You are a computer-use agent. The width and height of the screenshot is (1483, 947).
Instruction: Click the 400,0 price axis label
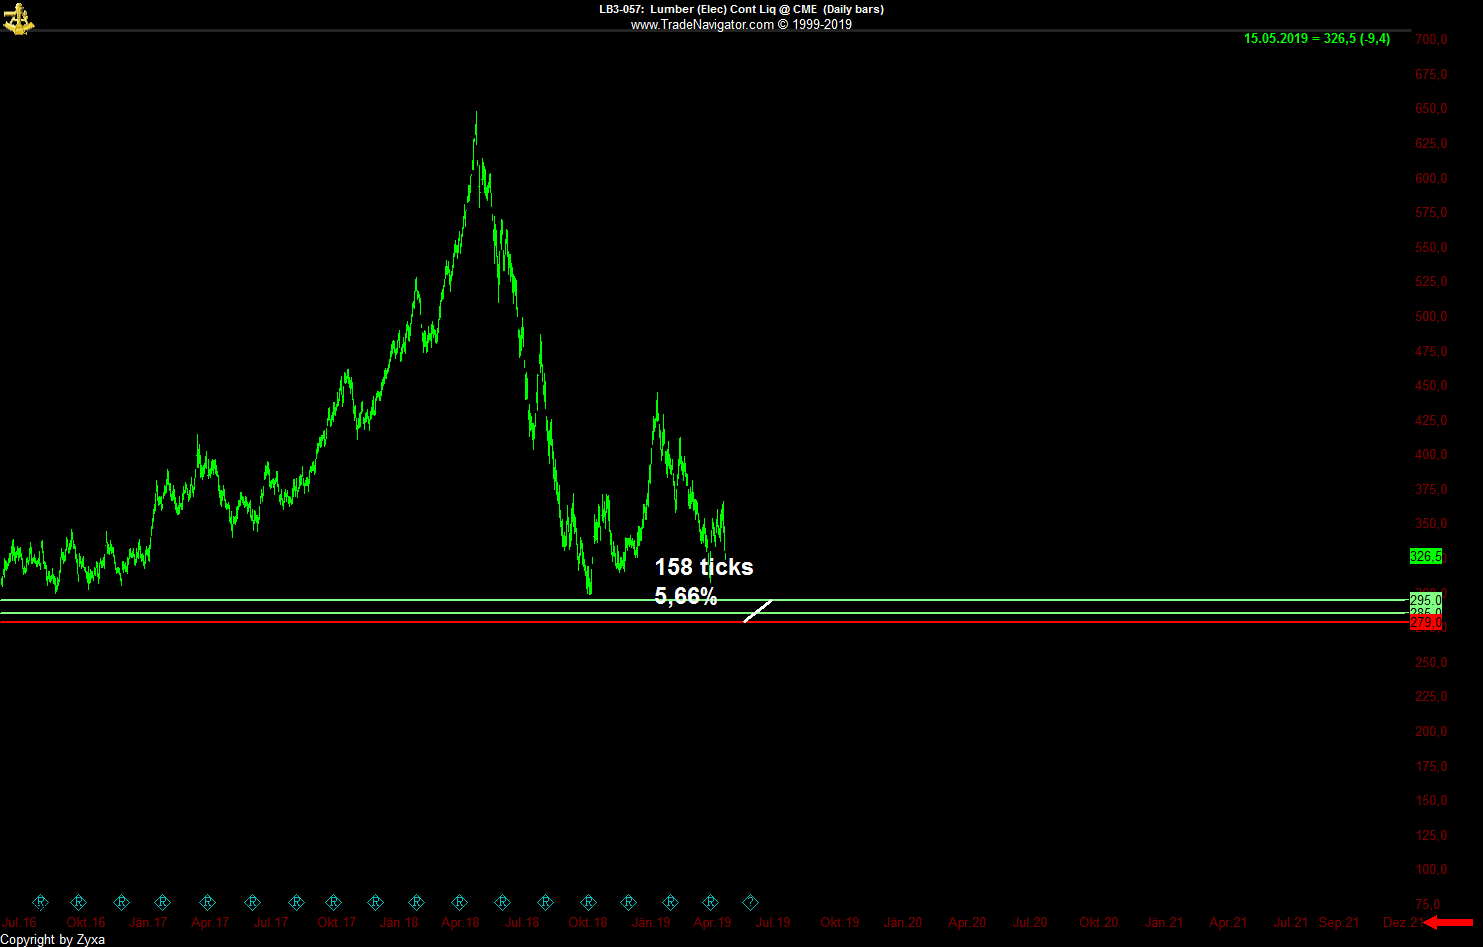tap(1431, 454)
